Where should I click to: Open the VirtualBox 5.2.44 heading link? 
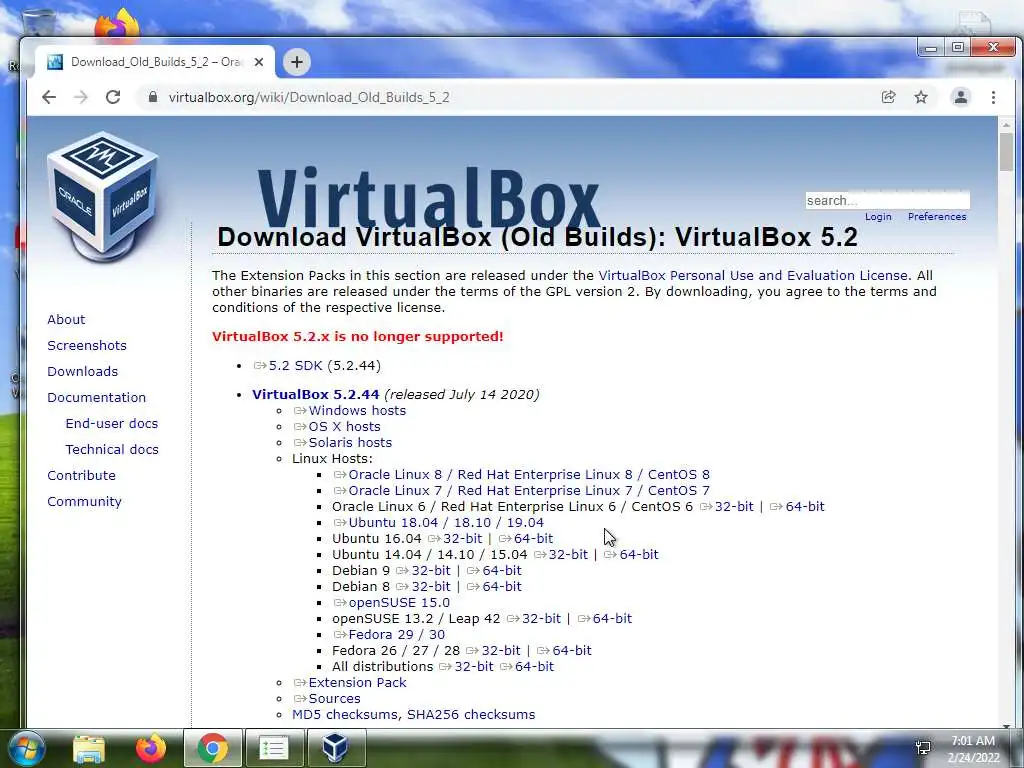point(315,394)
